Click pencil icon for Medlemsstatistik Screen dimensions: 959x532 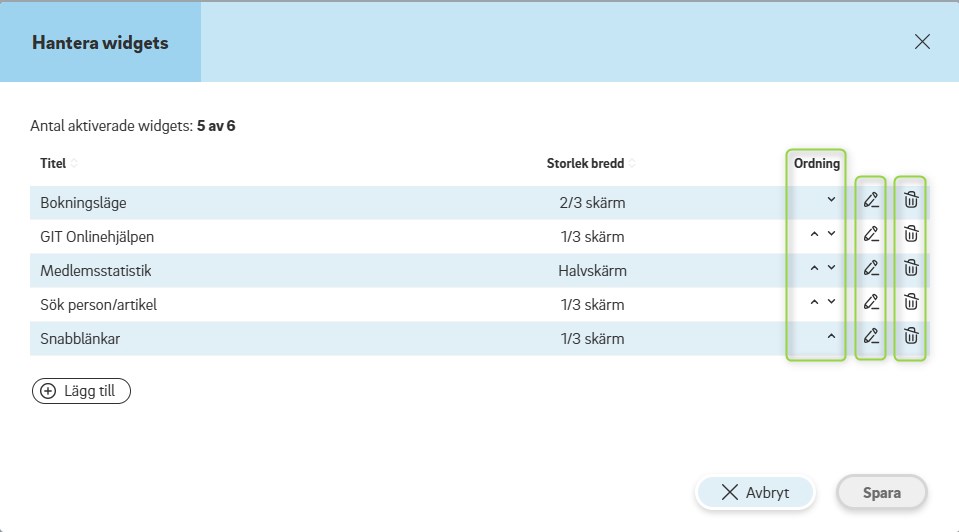[871, 268]
